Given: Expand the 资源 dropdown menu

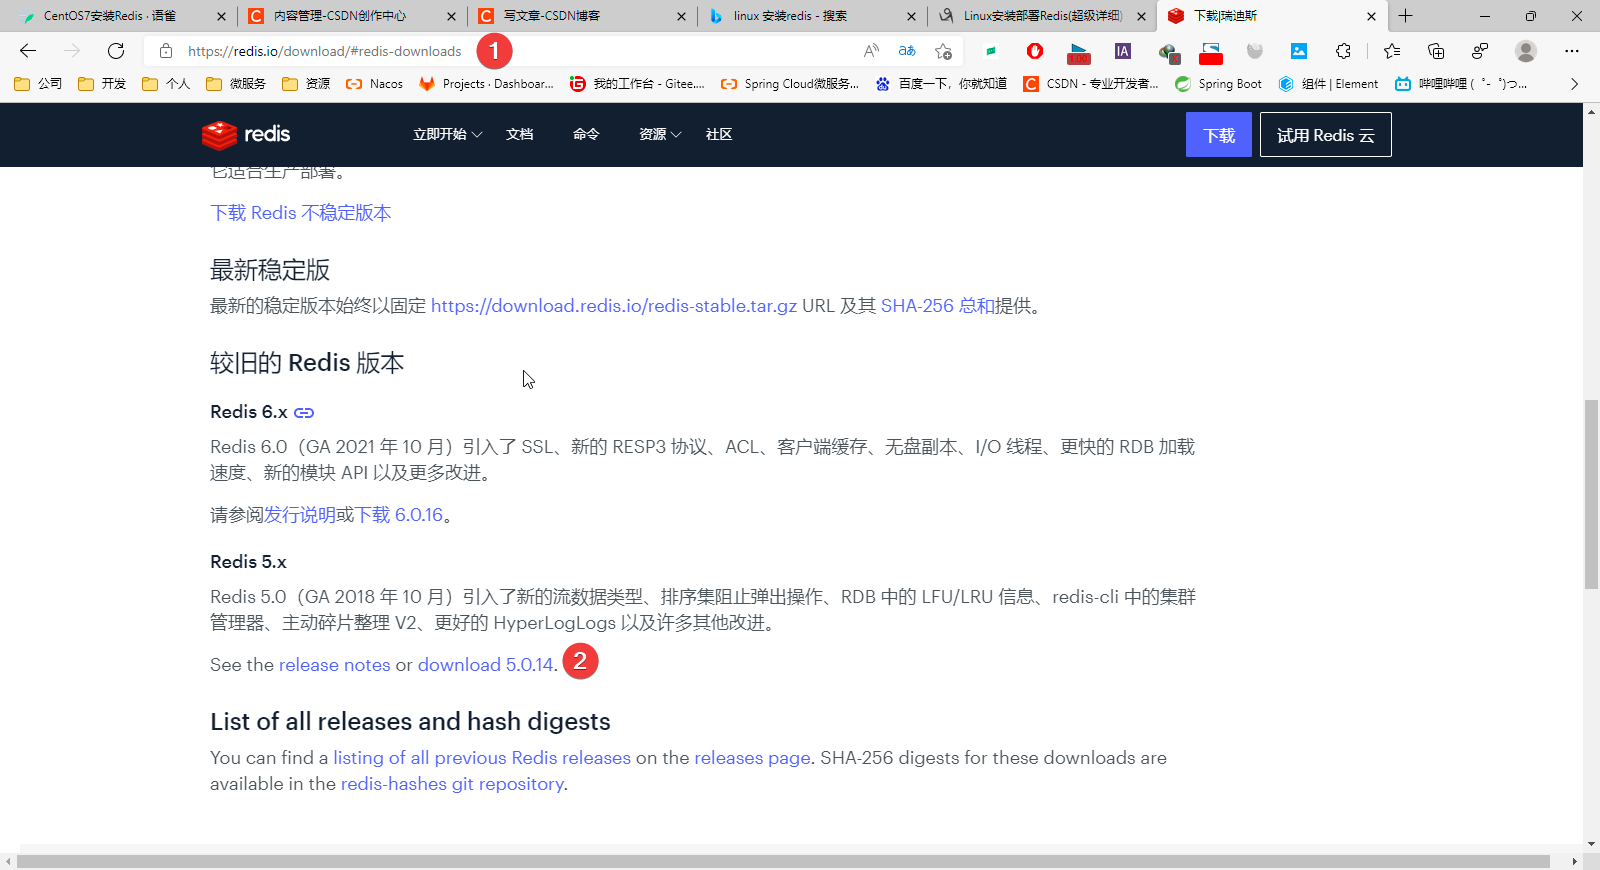Looking at the screenshot, I should coord(660,134).
